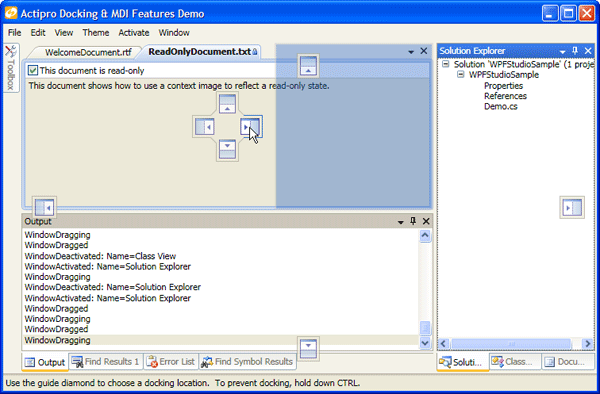Open the Output panel options dropdown arrow
The width and height of the screenshot is (600, 394).
point(401,222)
